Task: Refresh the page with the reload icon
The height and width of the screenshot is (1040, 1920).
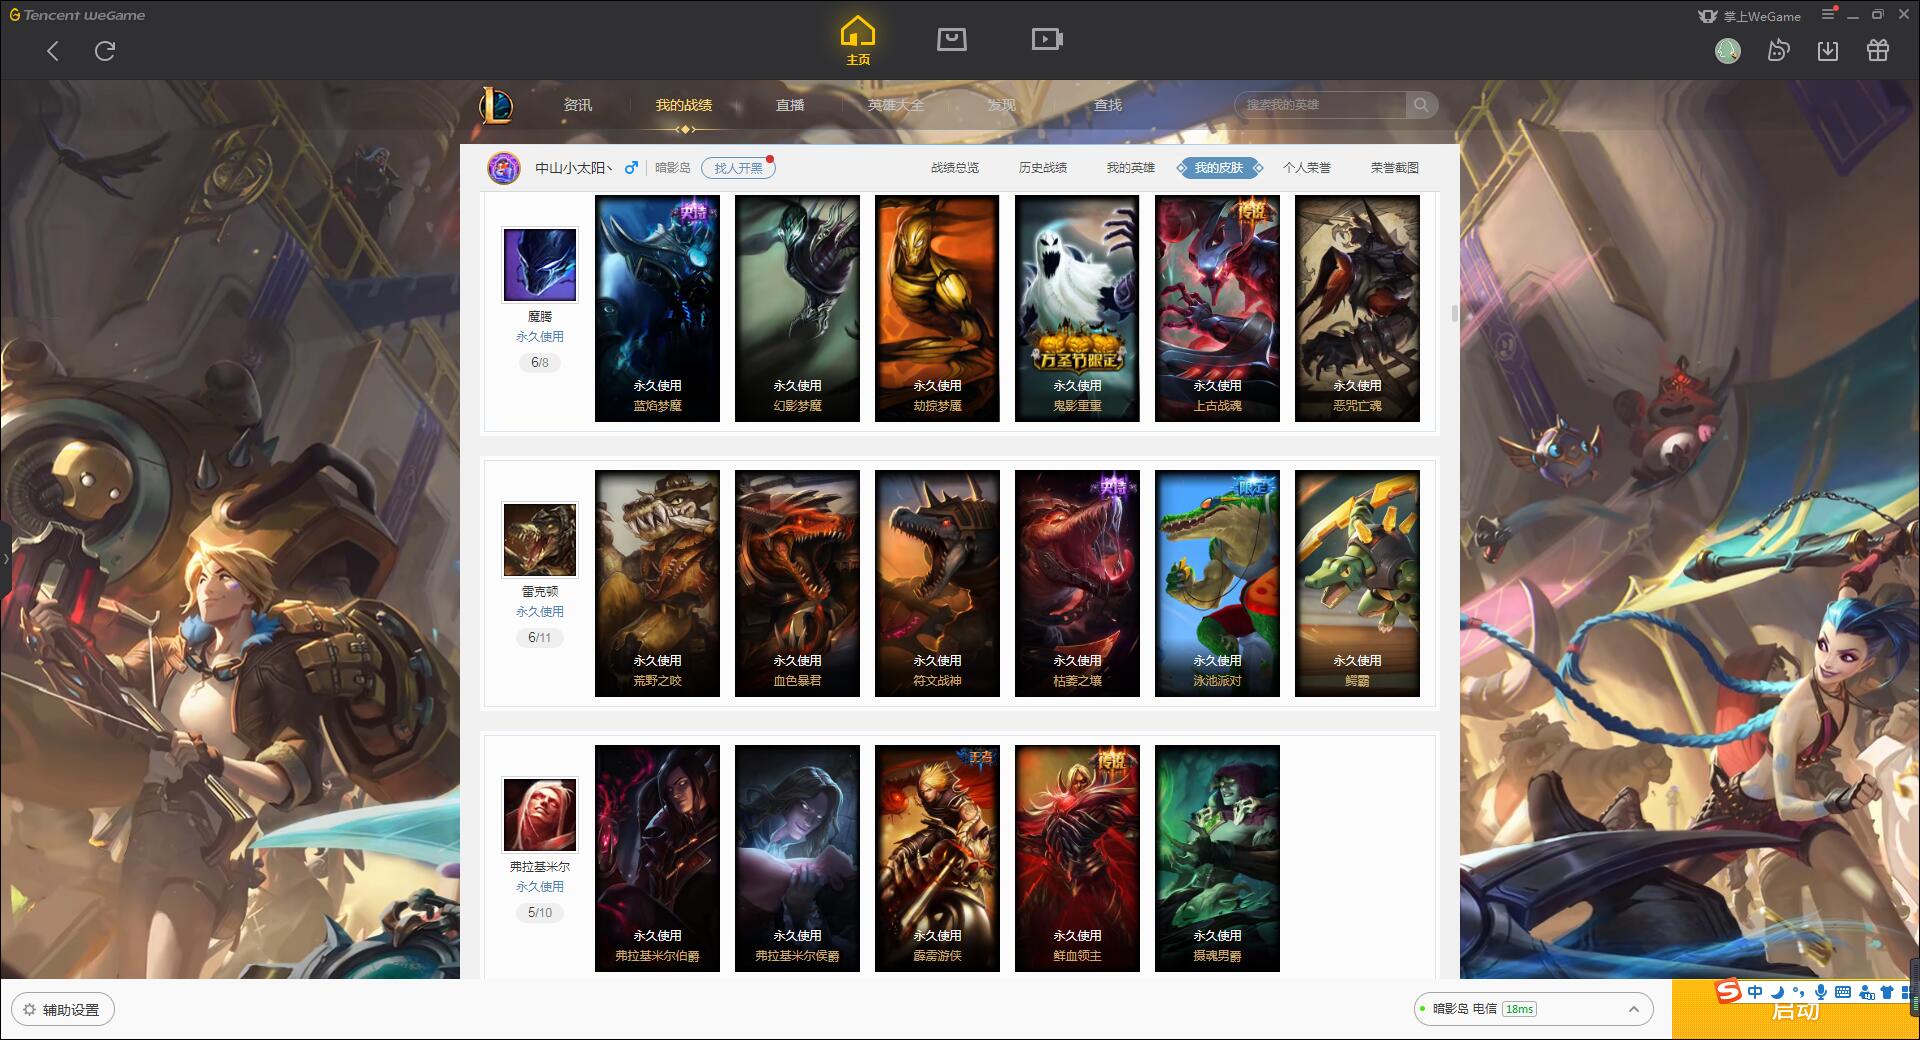Action: click(105, 51)
